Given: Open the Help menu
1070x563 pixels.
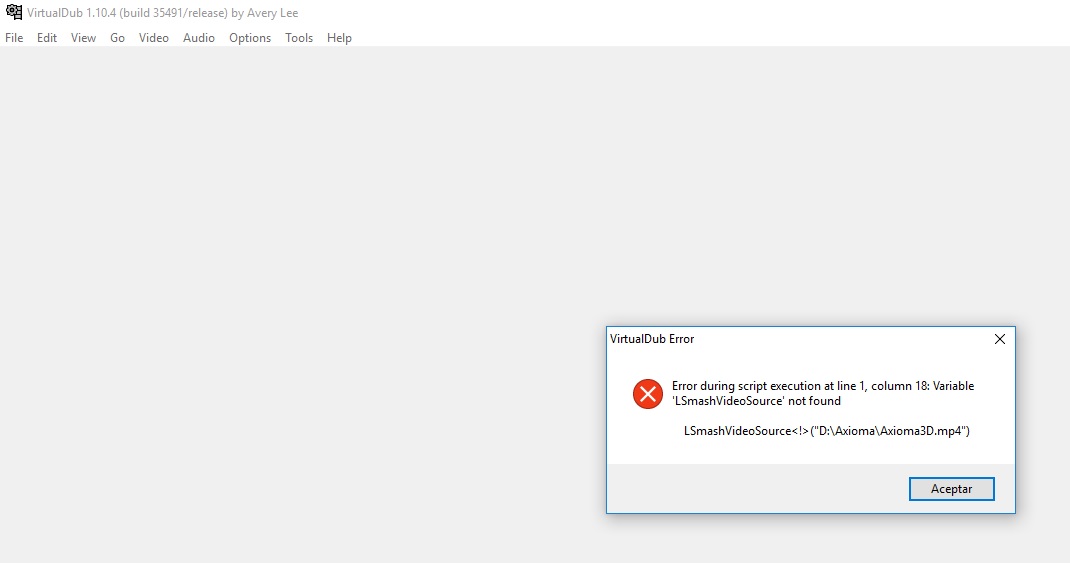Looking at the screenshot, I should tap(339, 38).
